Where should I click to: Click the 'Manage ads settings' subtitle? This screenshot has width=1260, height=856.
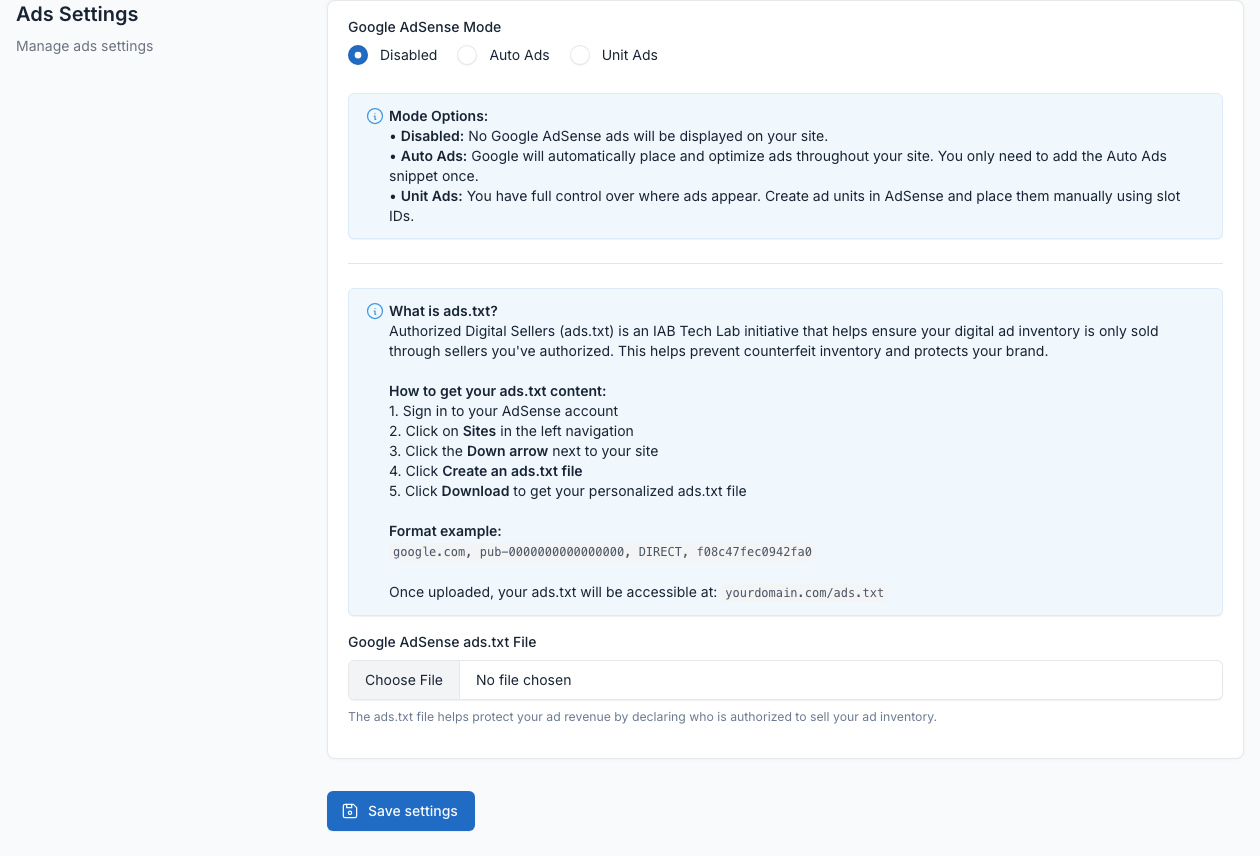click(85, 46)
